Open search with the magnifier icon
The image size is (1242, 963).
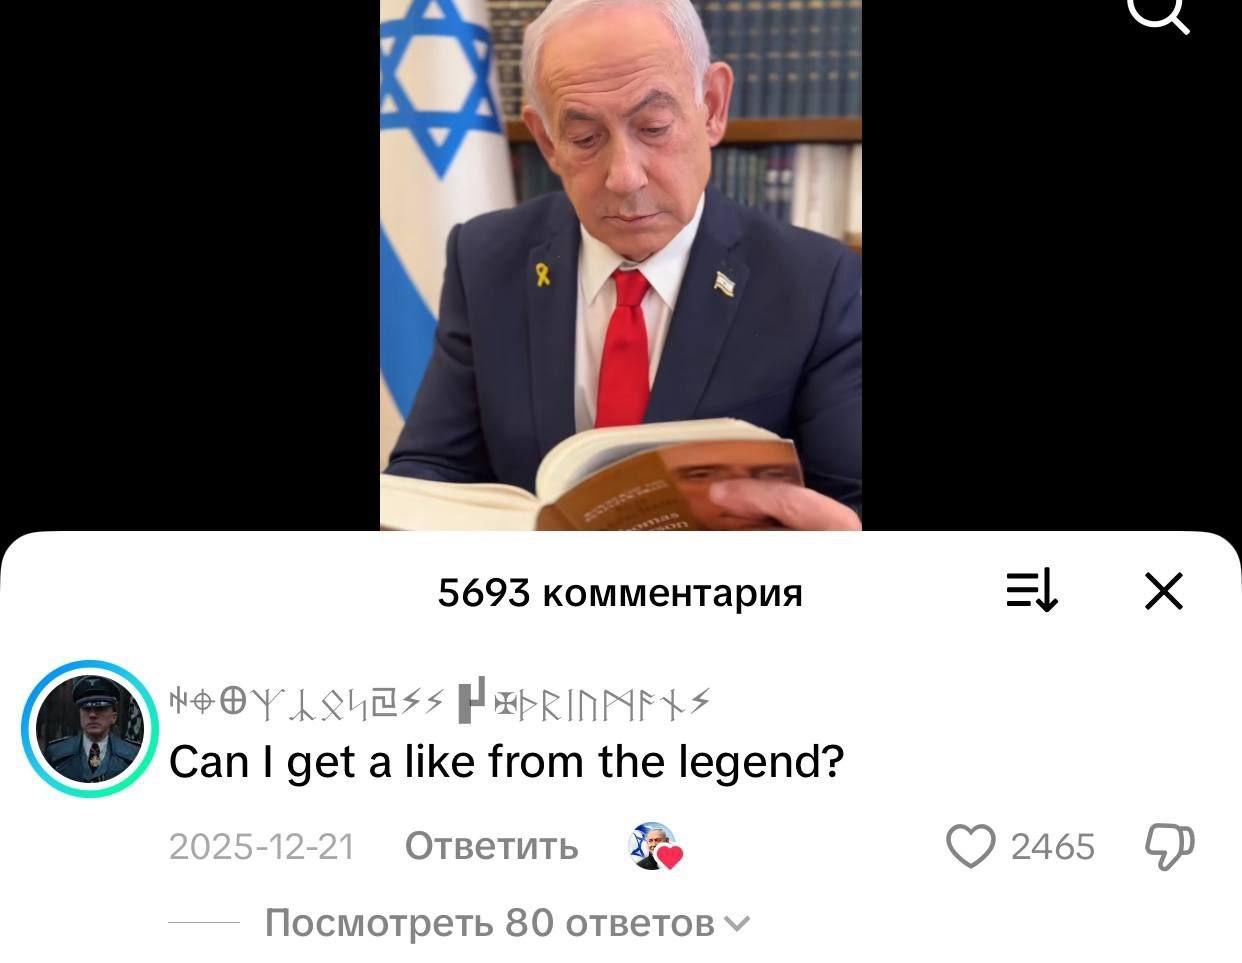tap(1160, 12)
